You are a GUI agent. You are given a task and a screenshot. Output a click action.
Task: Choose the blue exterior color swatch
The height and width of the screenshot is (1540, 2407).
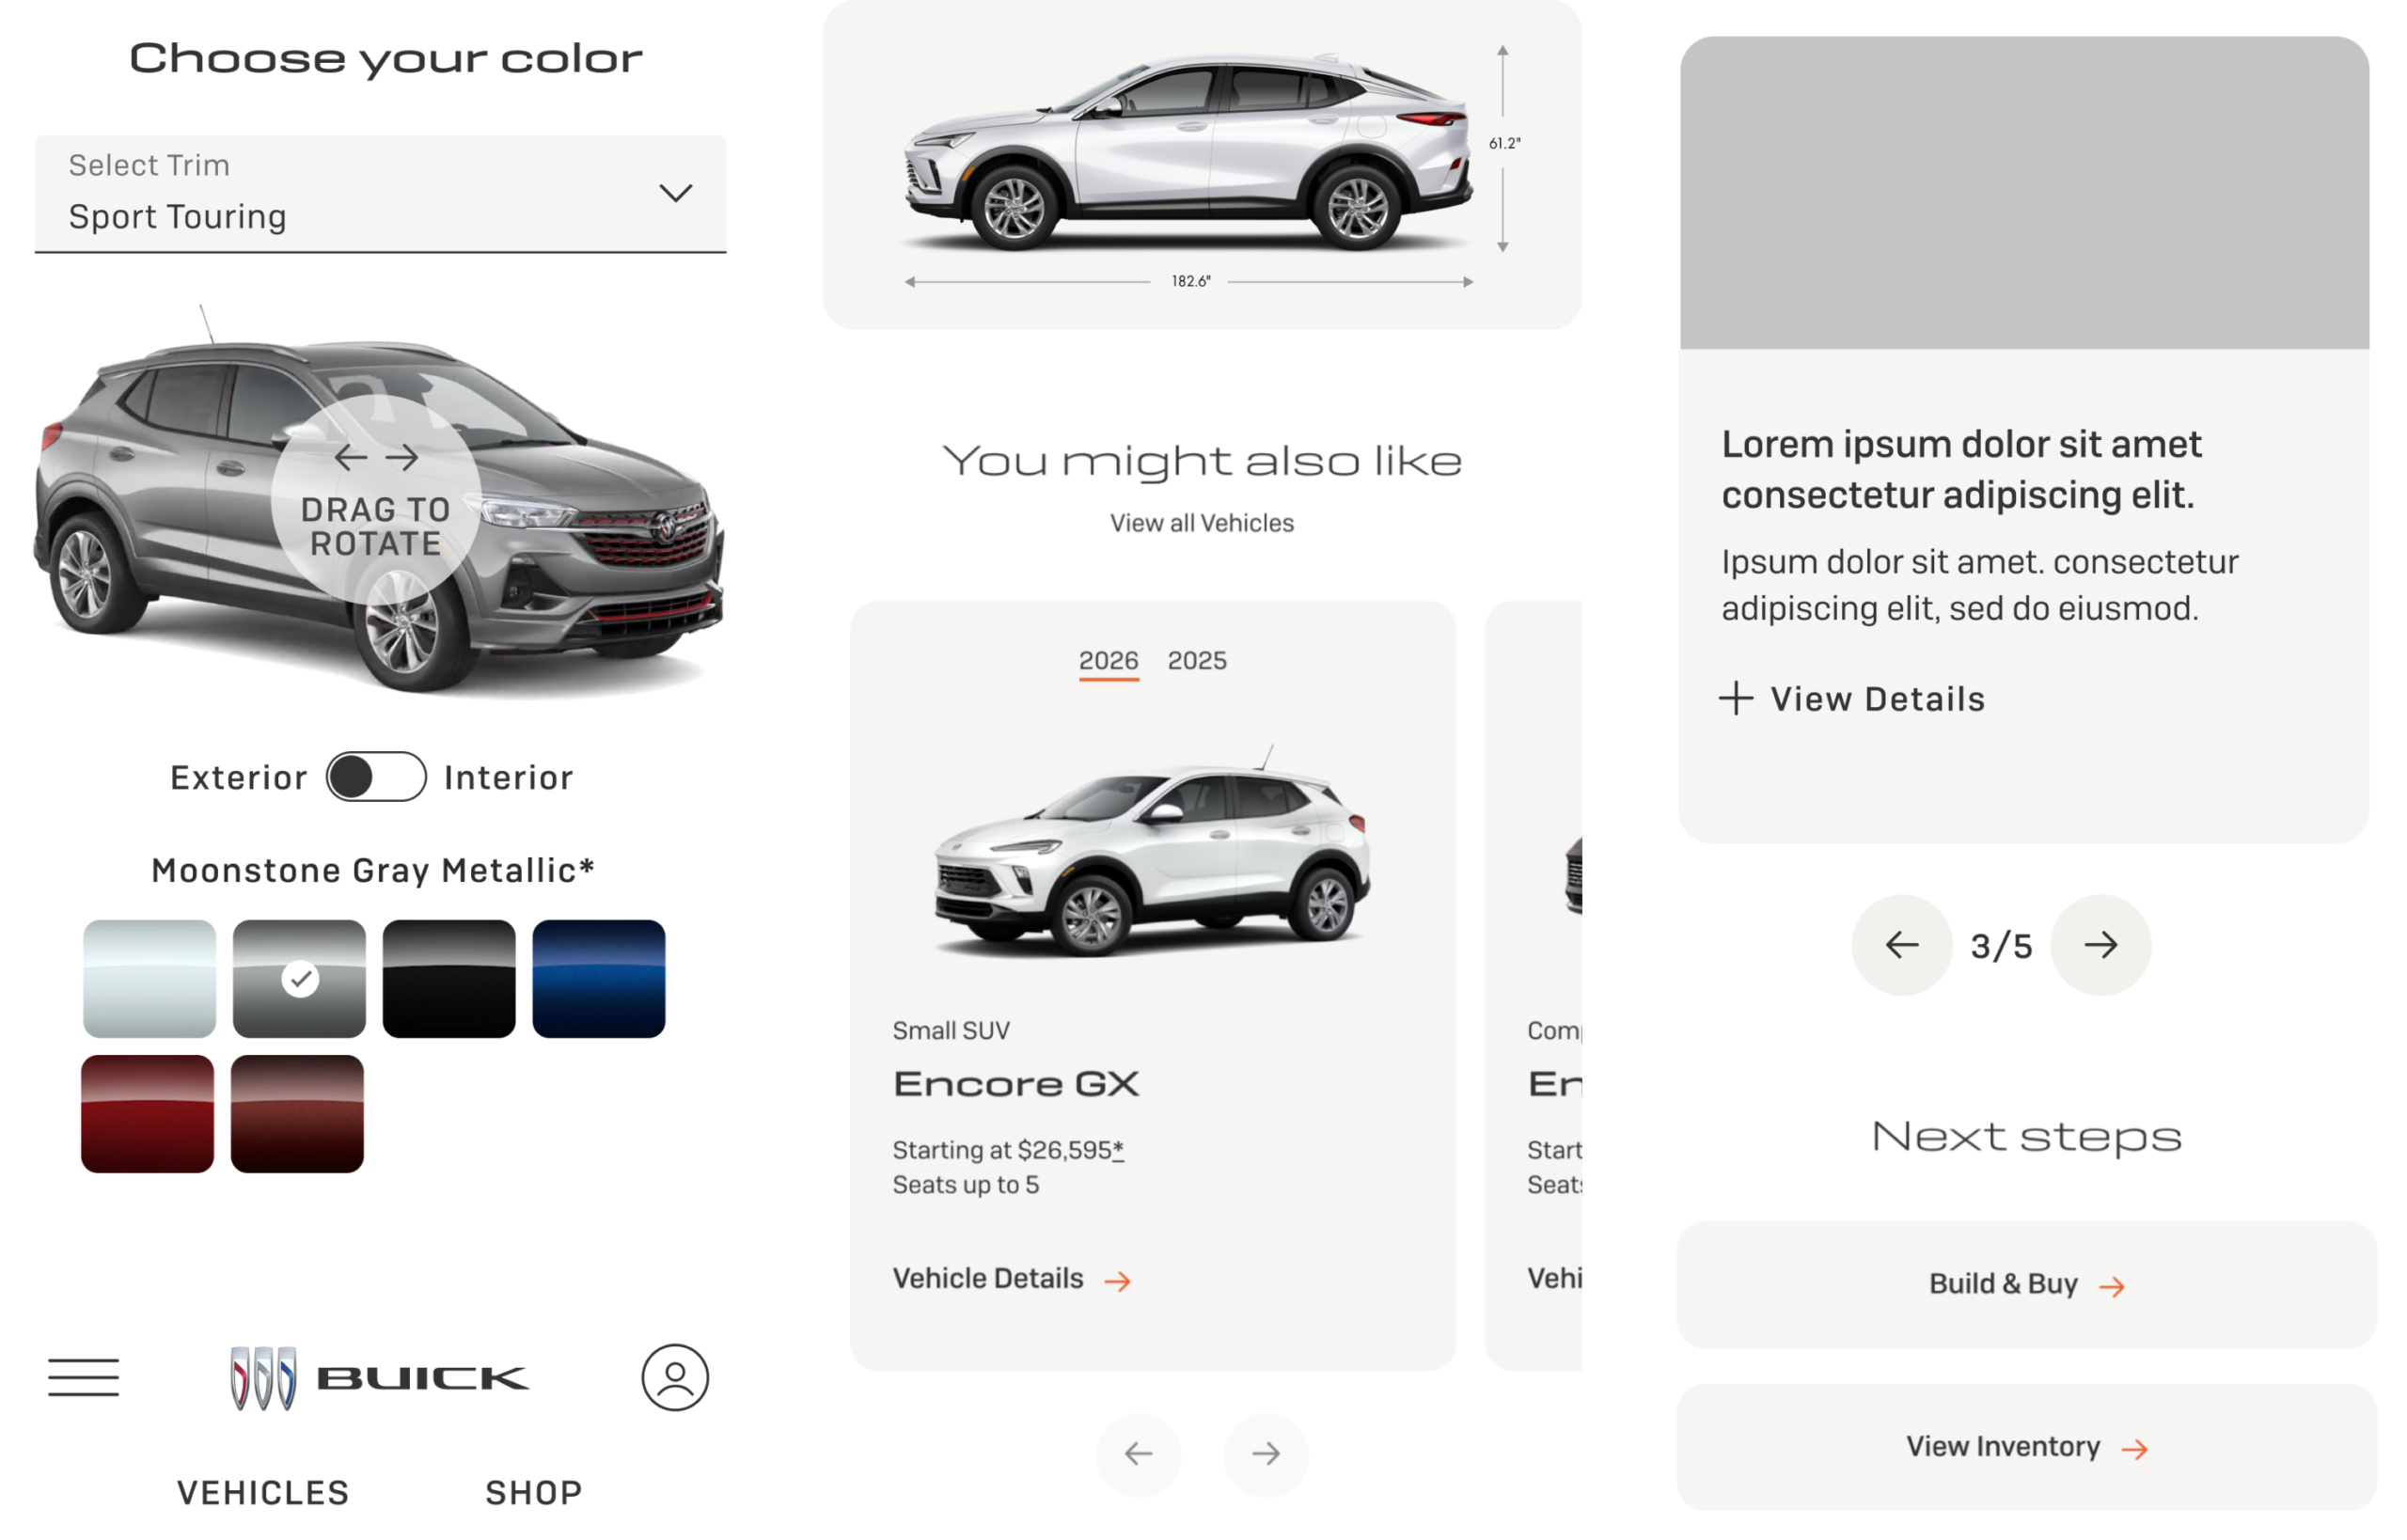click(x=598, y=979)
